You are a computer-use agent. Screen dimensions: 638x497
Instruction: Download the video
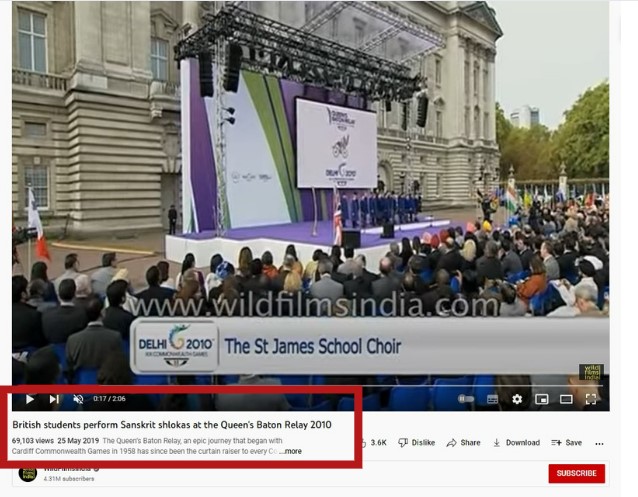(x=516, y=442)
